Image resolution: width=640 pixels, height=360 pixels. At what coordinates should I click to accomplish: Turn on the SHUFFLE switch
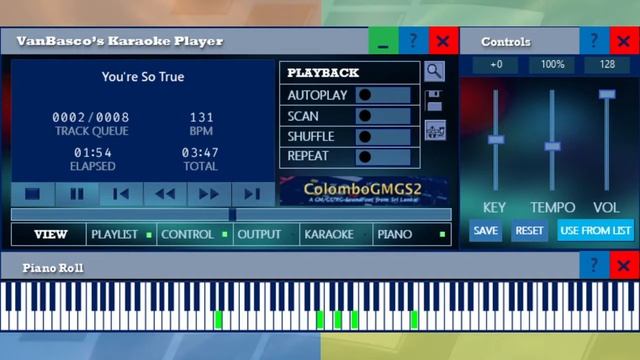382,136
